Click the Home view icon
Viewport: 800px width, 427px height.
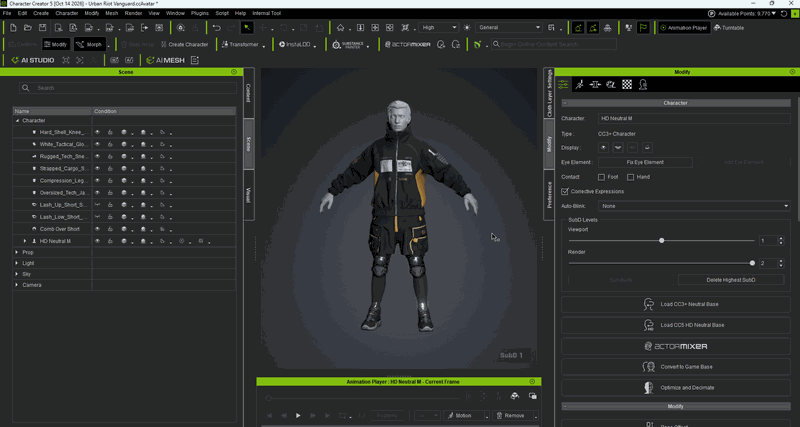pyautogui.click(x=340, y=28)
